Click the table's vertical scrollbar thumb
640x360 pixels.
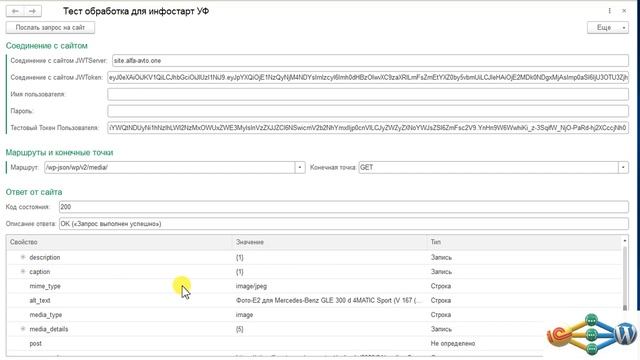pos(624,279)
